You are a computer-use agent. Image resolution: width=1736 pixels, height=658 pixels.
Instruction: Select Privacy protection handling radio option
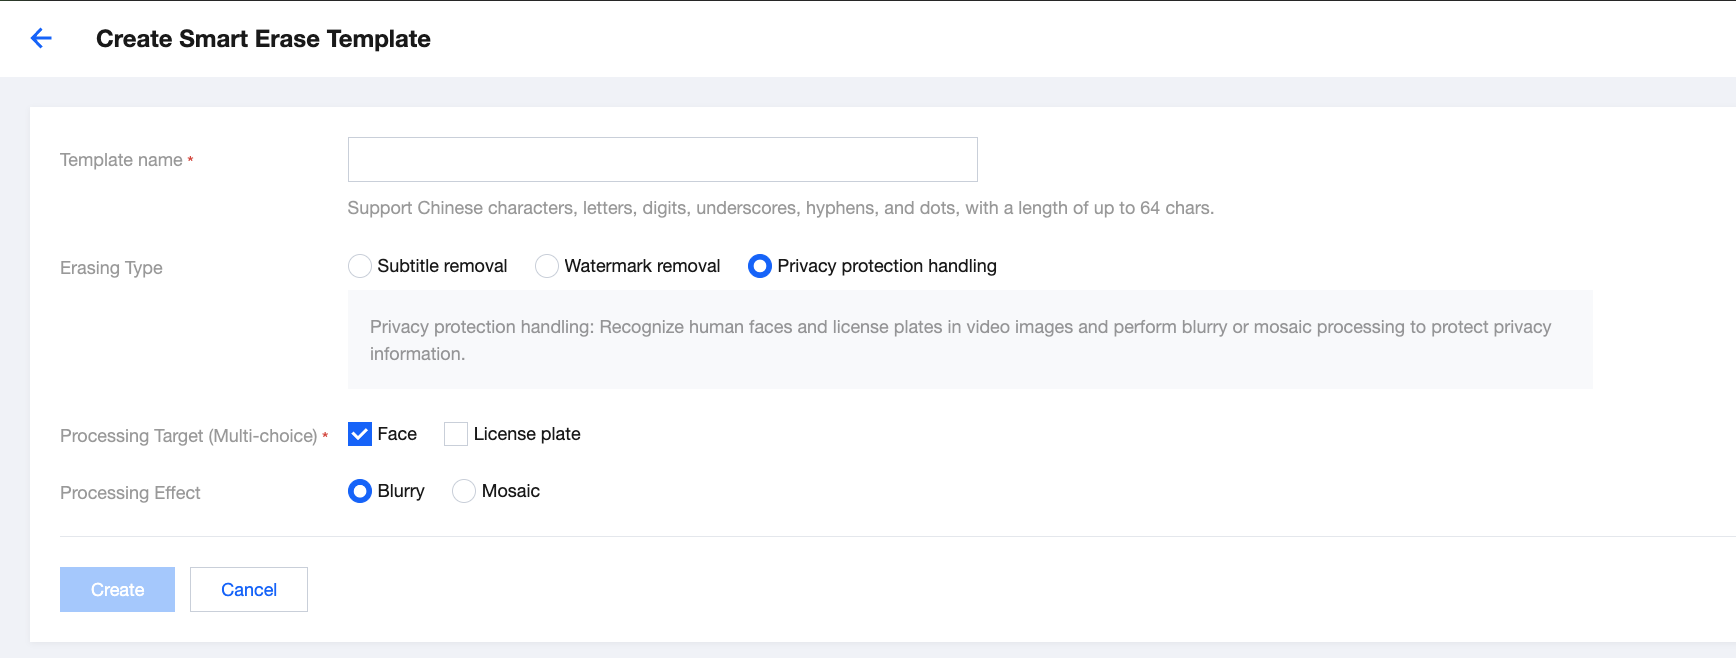760,266
